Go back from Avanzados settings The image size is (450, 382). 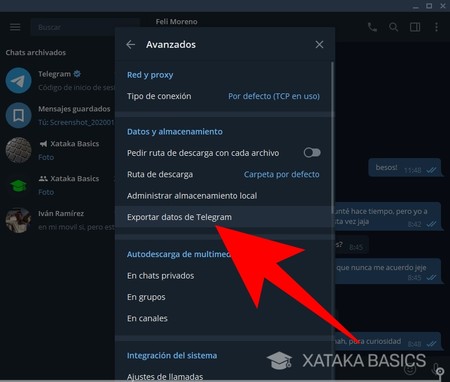(x=131, y=44)
